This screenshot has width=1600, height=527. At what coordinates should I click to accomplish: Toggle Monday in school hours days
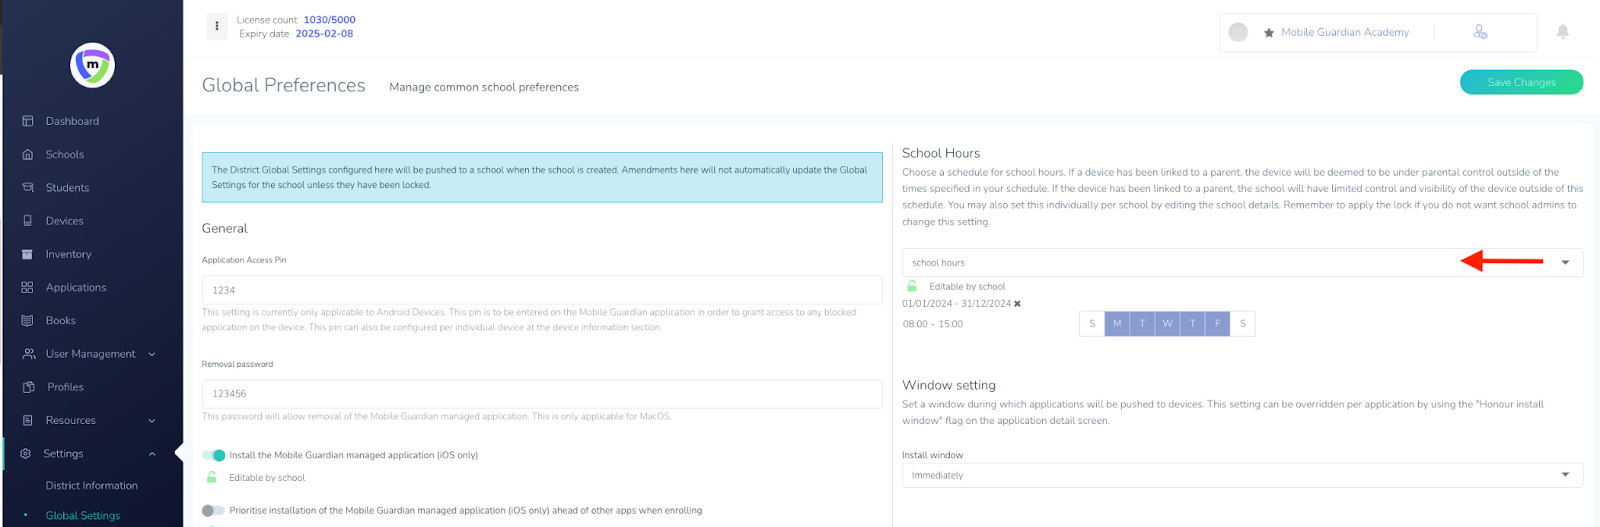click(1117, 324)
